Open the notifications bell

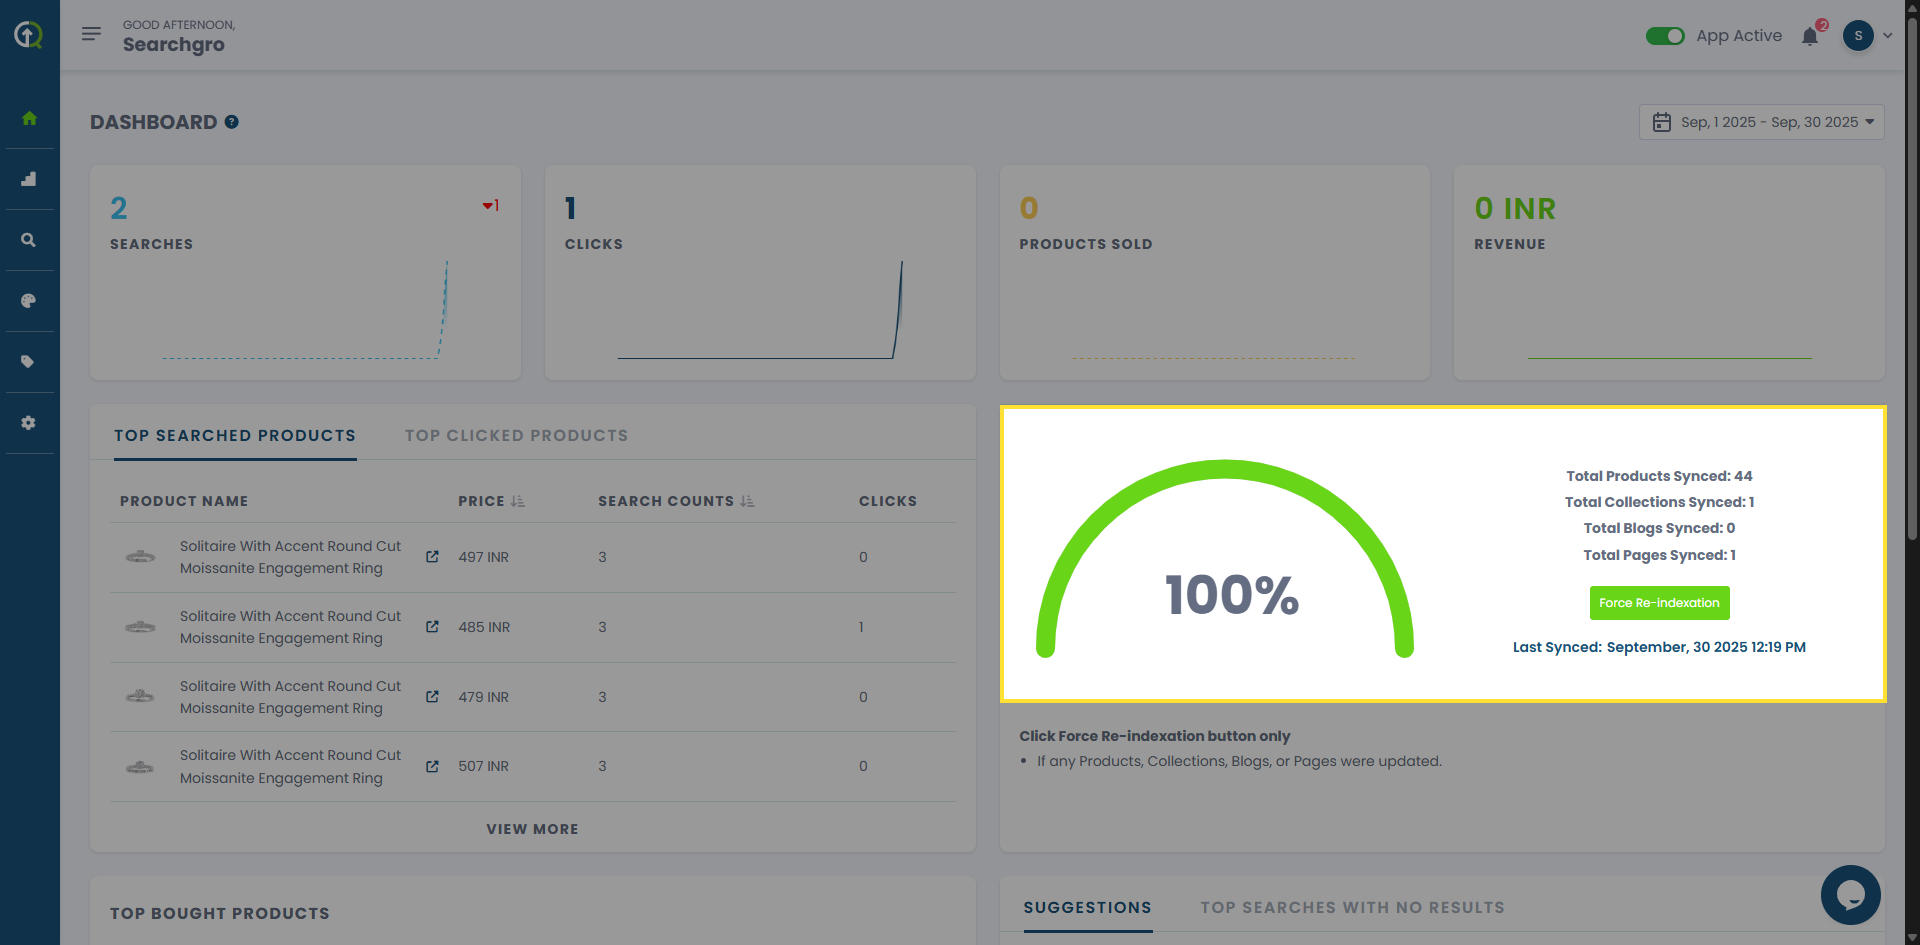(x=1810, y=37)
